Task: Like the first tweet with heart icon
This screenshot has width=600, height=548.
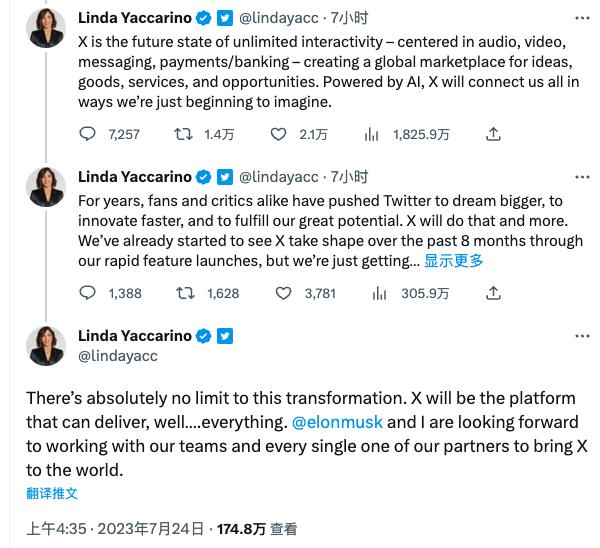Action: 278,134
